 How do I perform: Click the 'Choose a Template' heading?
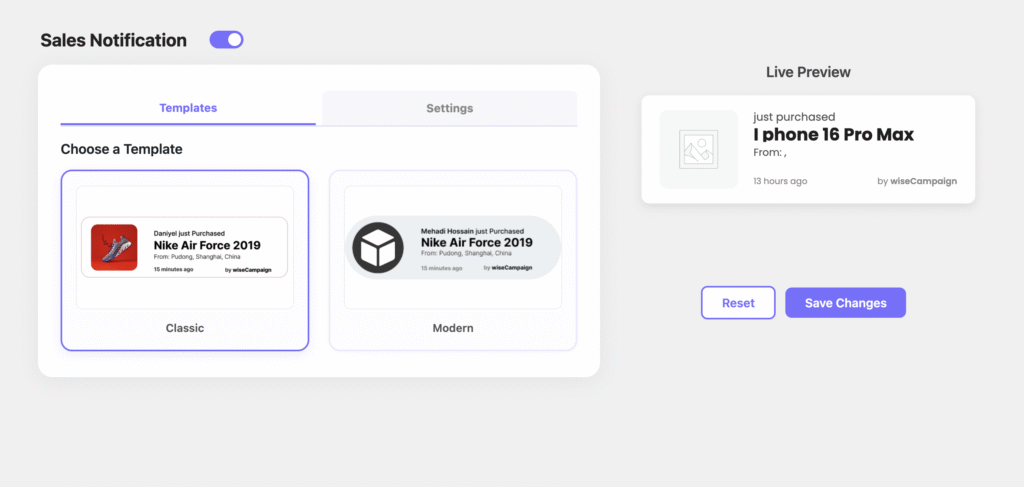(121, 149)
